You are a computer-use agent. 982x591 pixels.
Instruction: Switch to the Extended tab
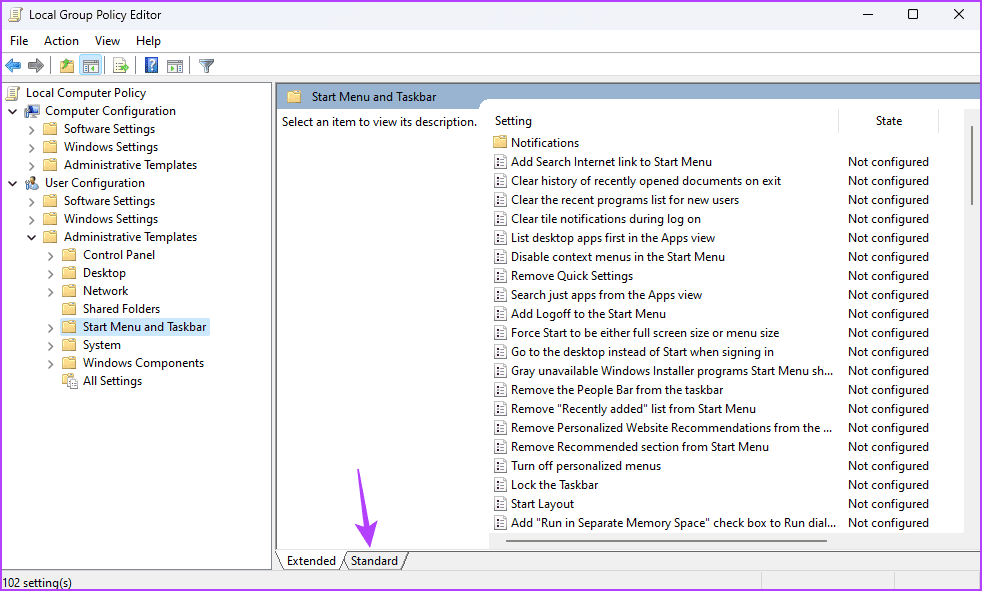tap(311, 561)
